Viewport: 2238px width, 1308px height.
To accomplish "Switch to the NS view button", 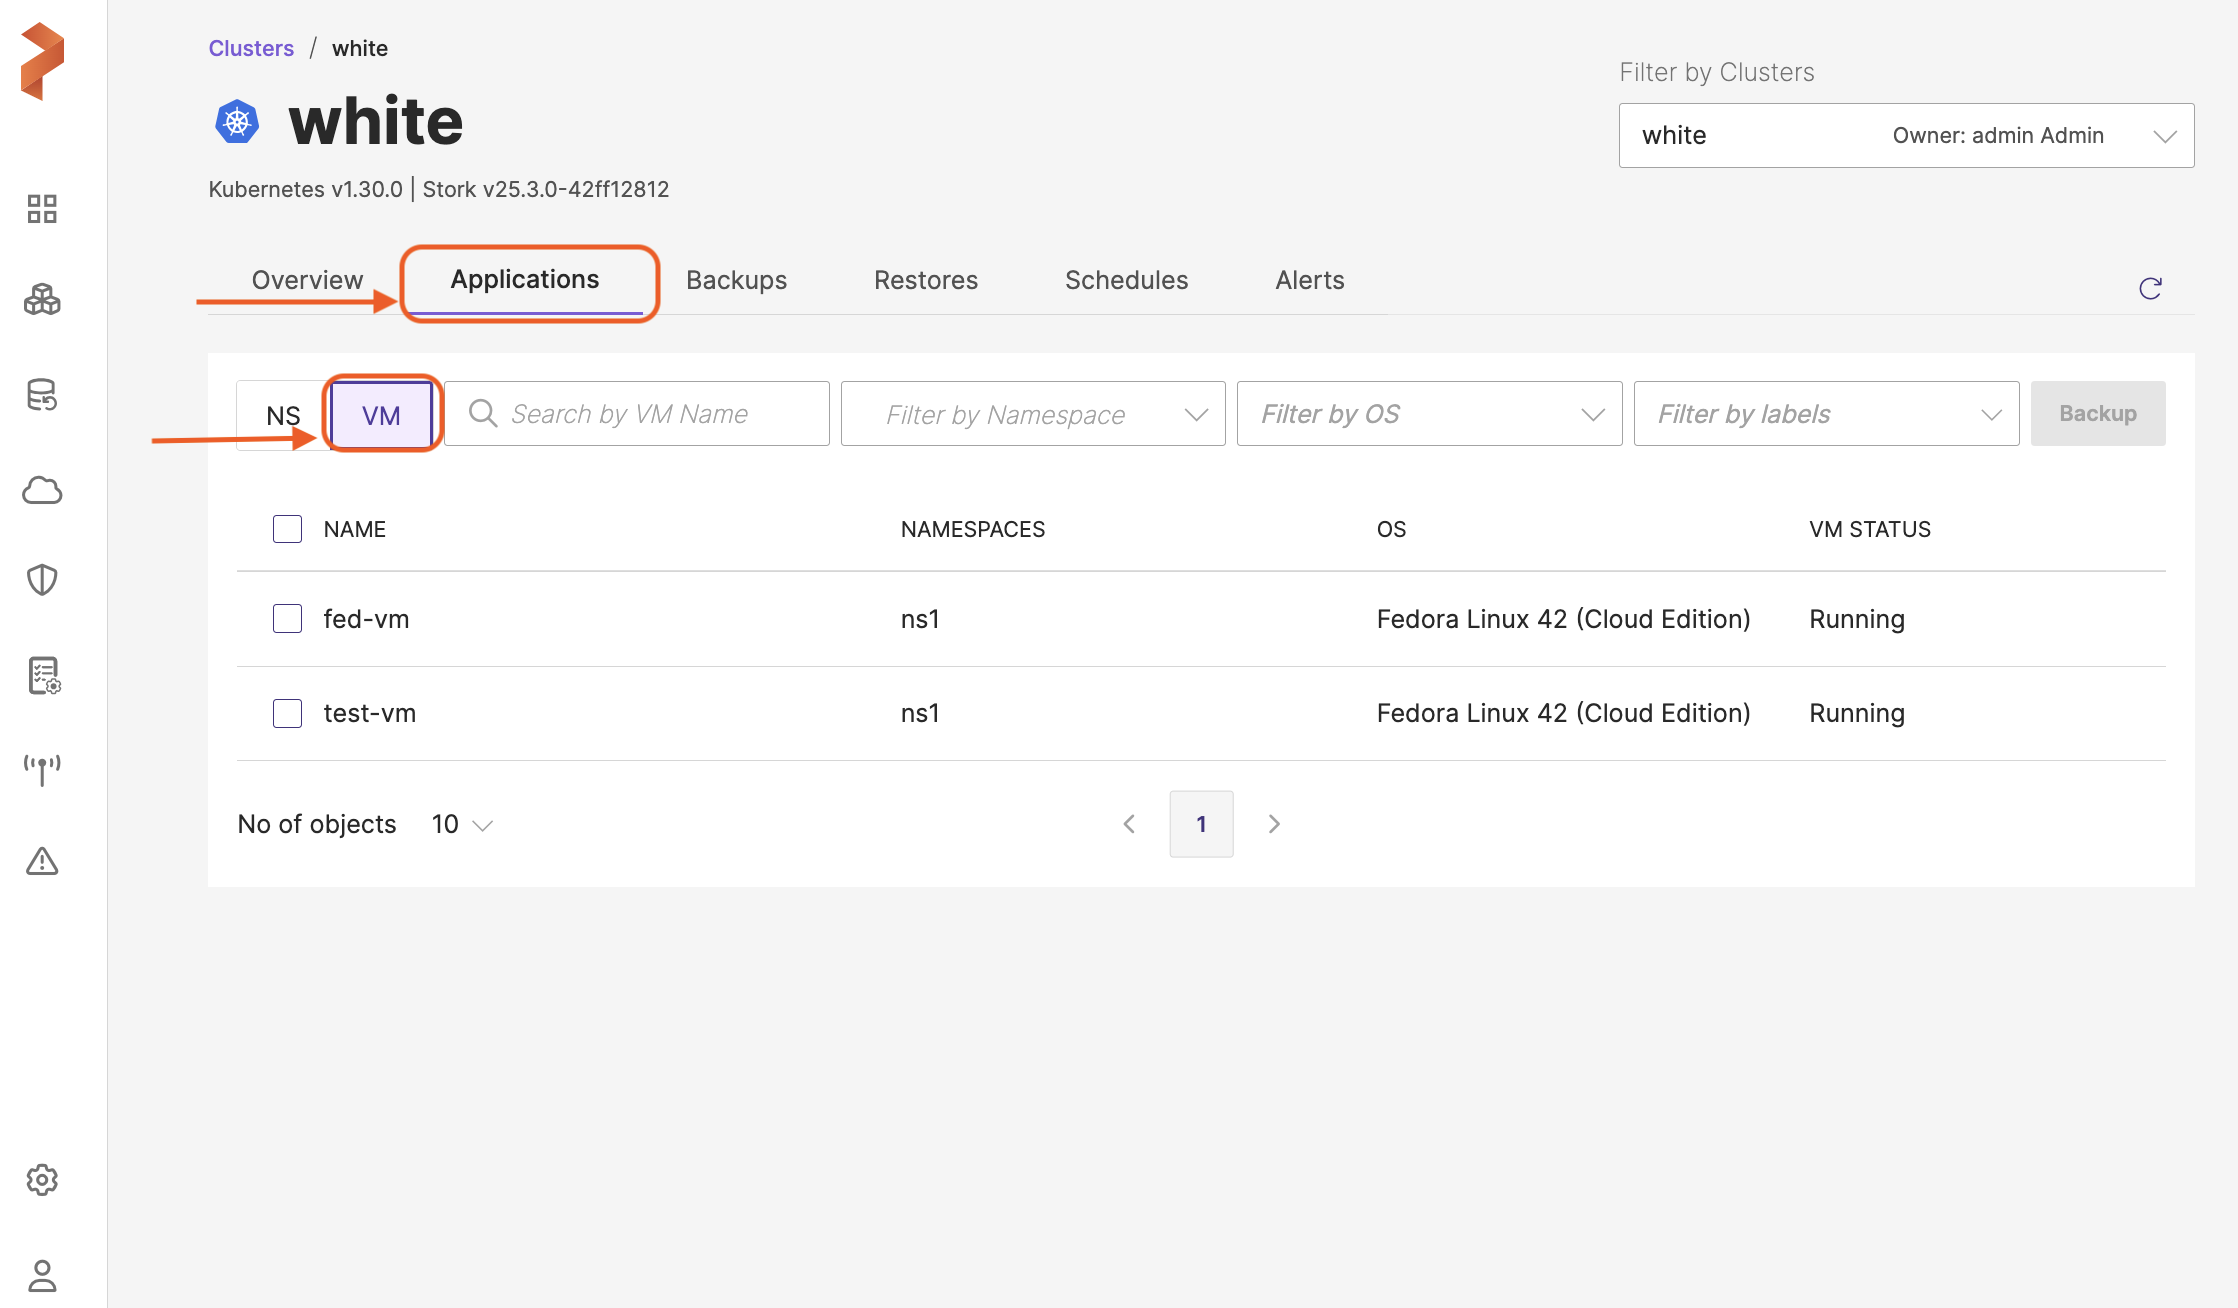I will (282, 415).
